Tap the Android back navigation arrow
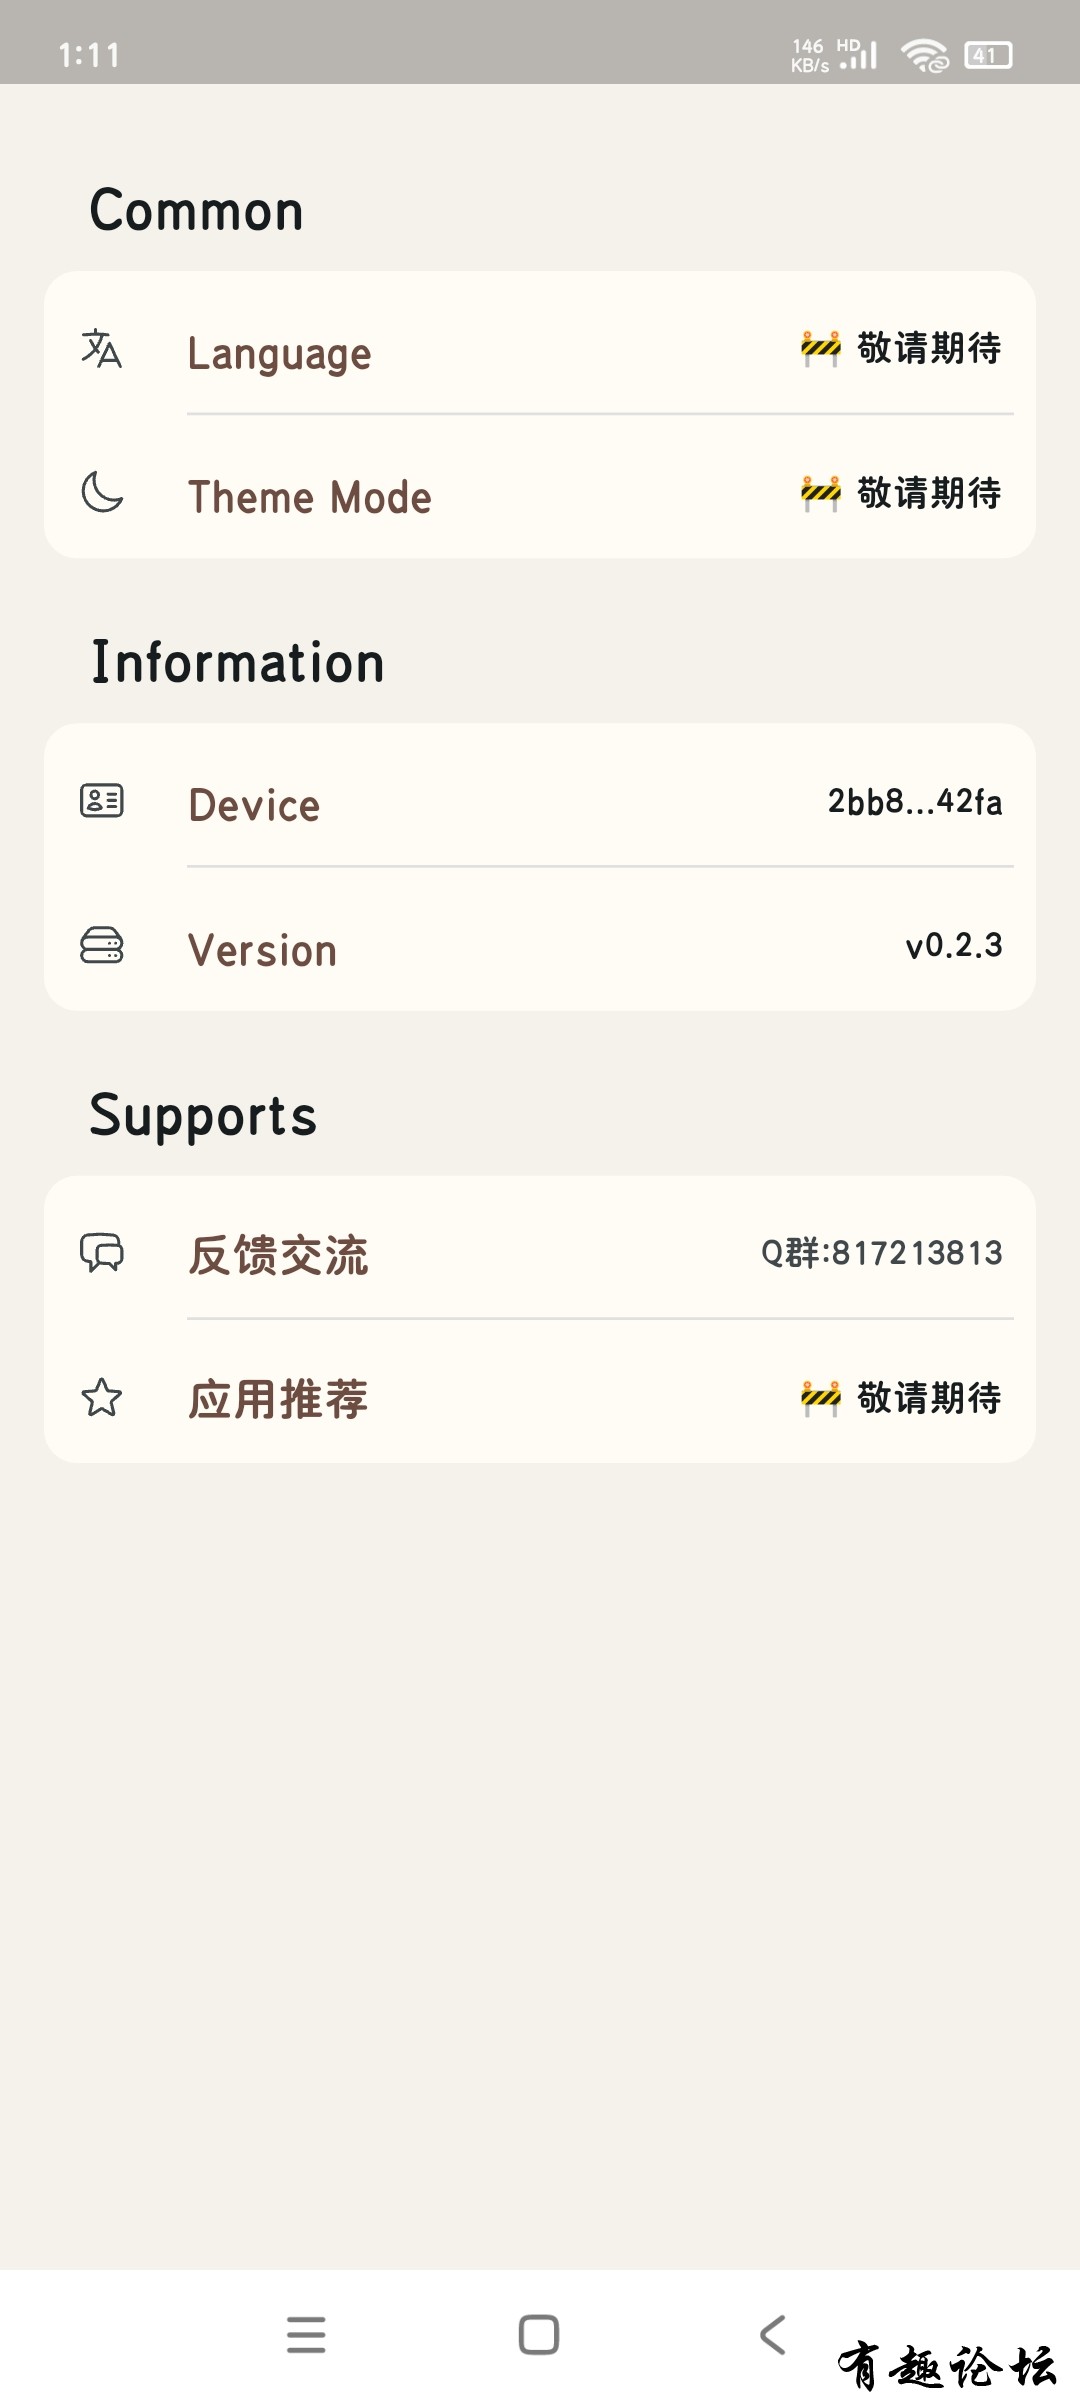 [x=773, y=2335]
